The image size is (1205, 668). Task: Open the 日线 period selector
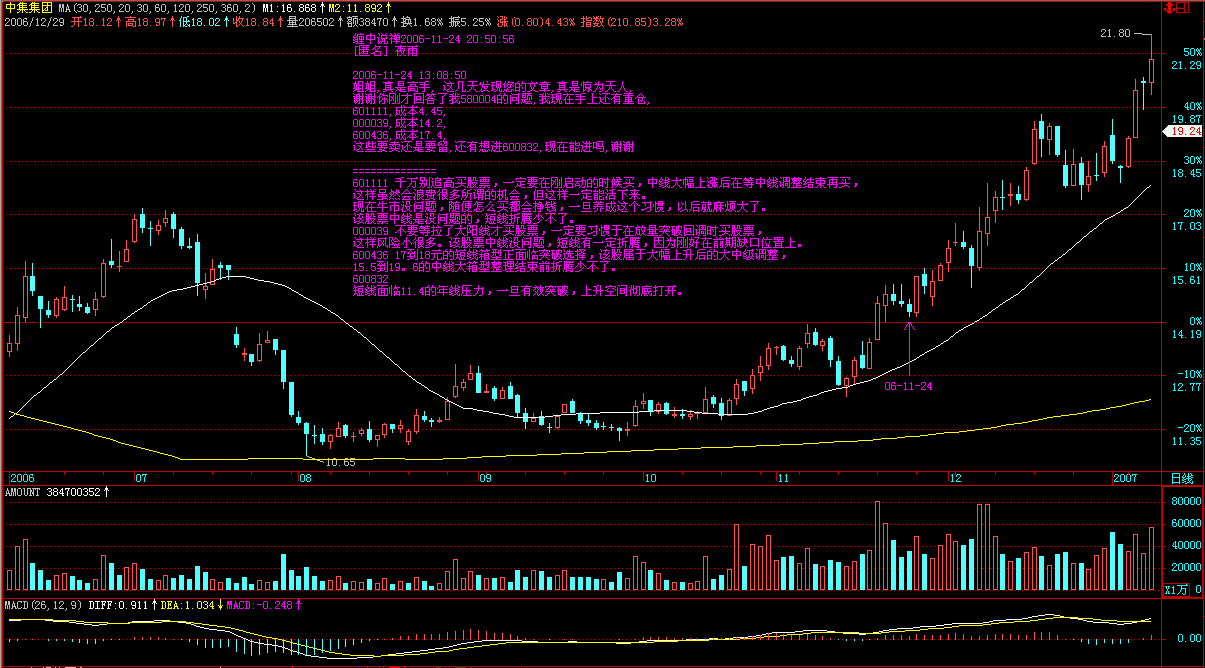[1181, 479]
